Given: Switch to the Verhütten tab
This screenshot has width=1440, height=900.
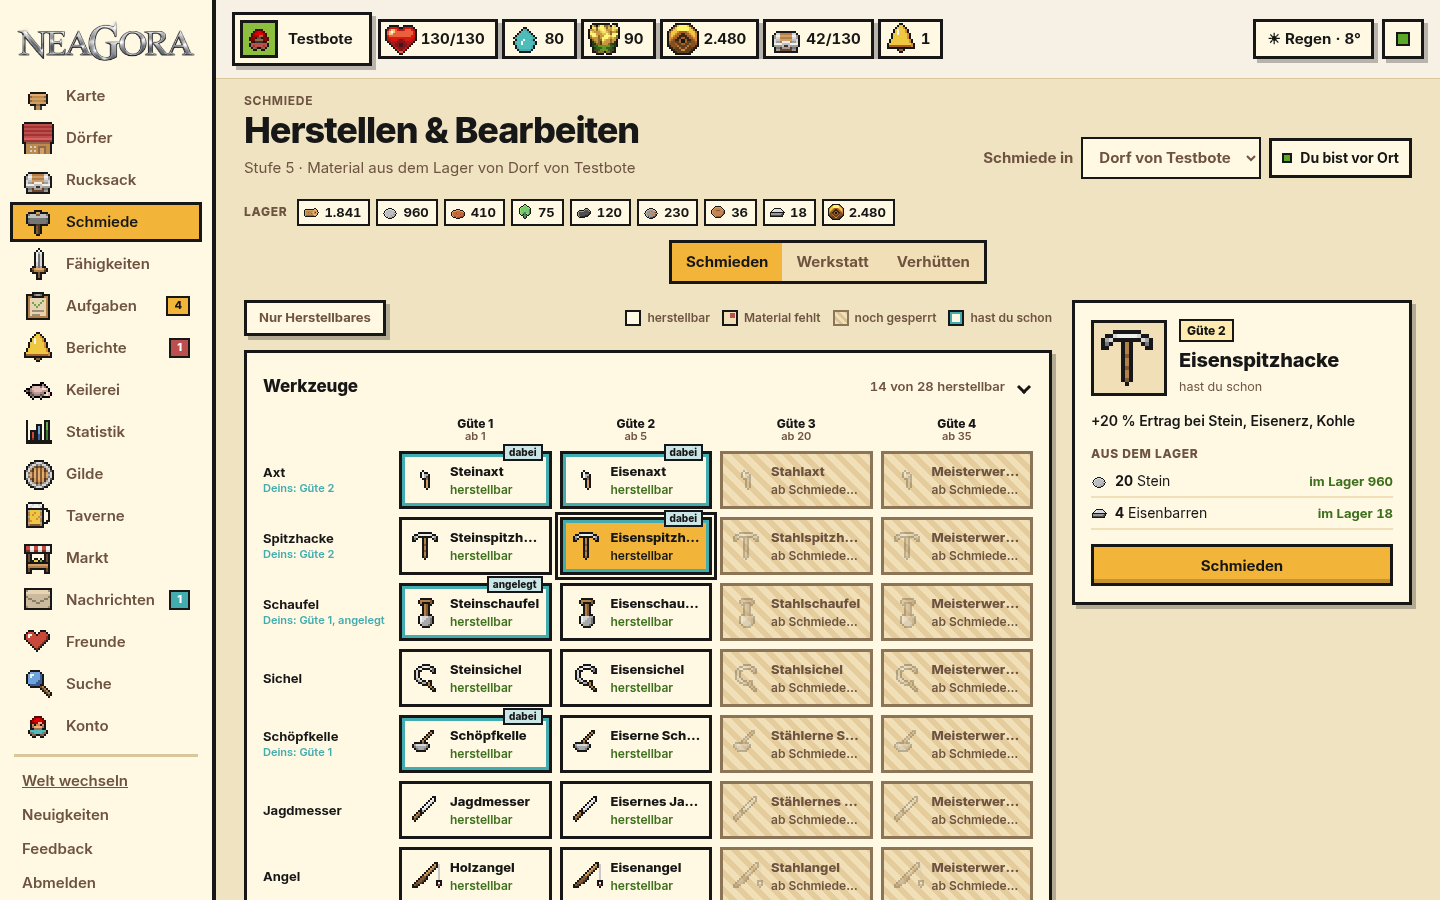Looking at the screenshot, I should [x=933, y=262].
